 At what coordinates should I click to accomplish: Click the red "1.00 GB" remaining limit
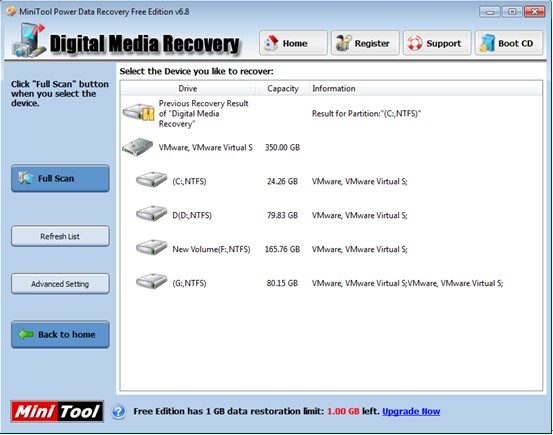coord(343,411)
